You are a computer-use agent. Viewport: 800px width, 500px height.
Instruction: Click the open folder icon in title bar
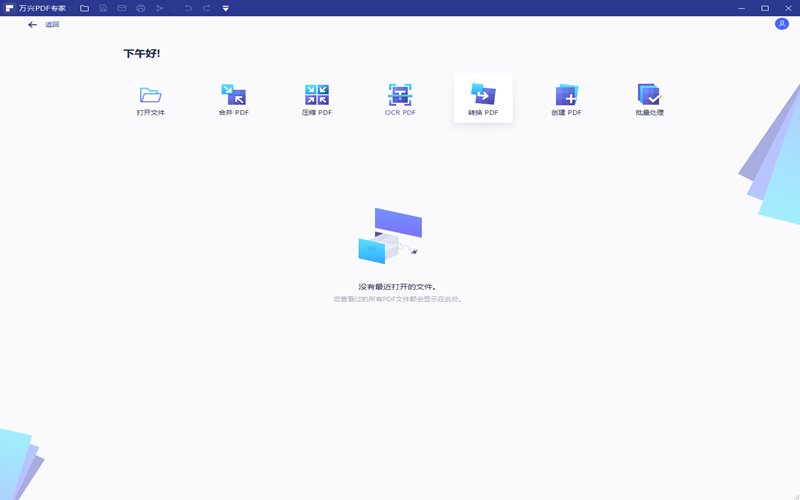(x=84, y=8)
